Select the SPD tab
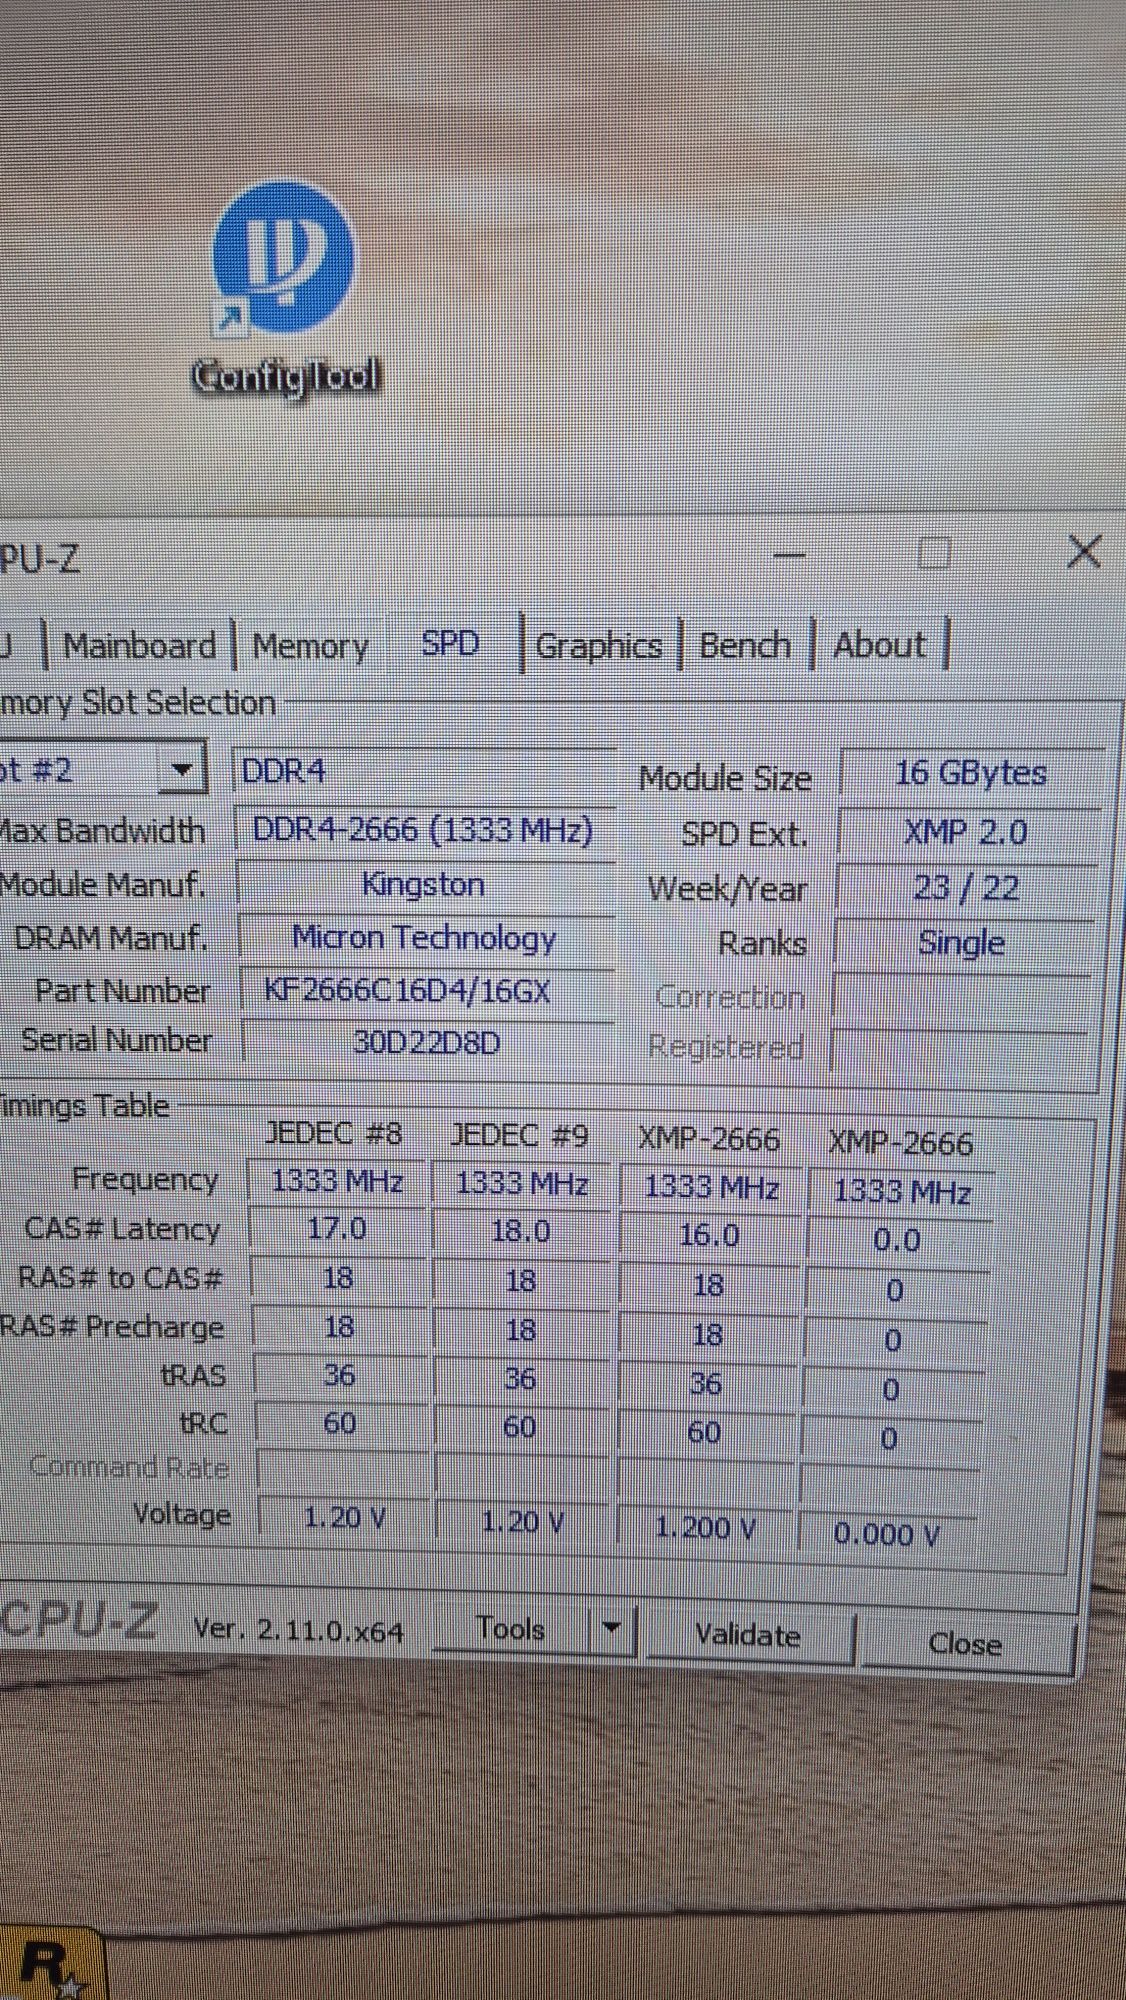Screen dimensions: 1126x2000 tap(450, 642)
